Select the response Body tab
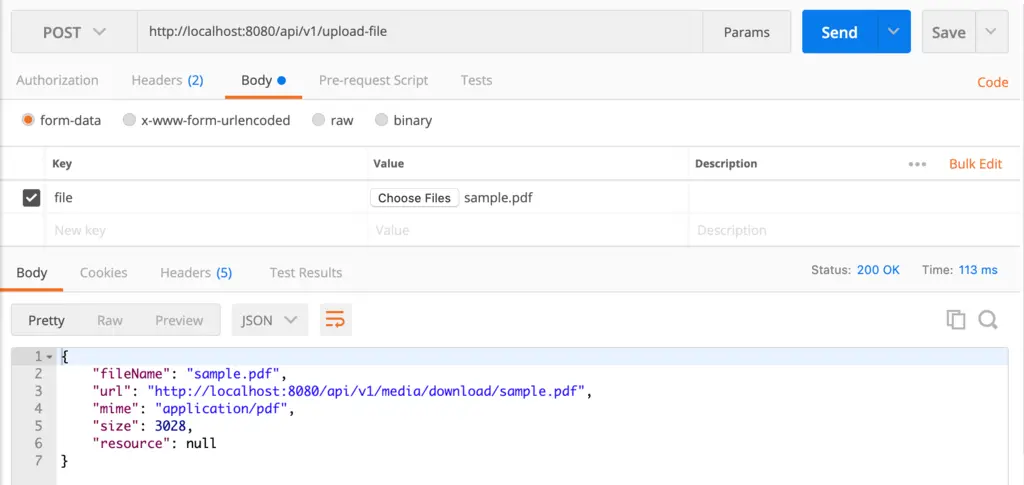This screenshot has height=485, width=1024. (x=31, y=272)
